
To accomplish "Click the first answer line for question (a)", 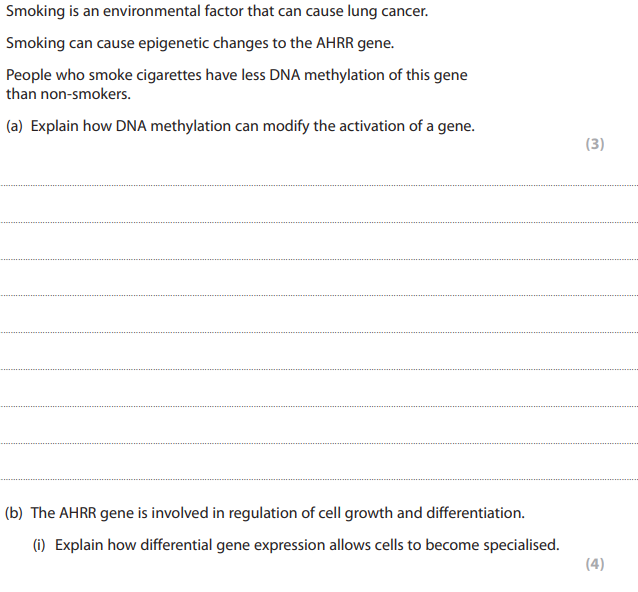I will [x=319, y=185].
